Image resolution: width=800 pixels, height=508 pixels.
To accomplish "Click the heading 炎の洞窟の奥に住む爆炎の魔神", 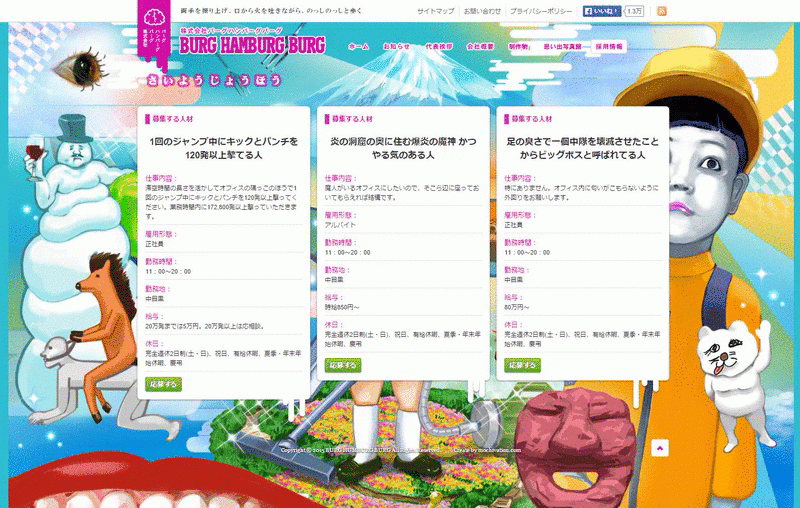I will [403, 148].
